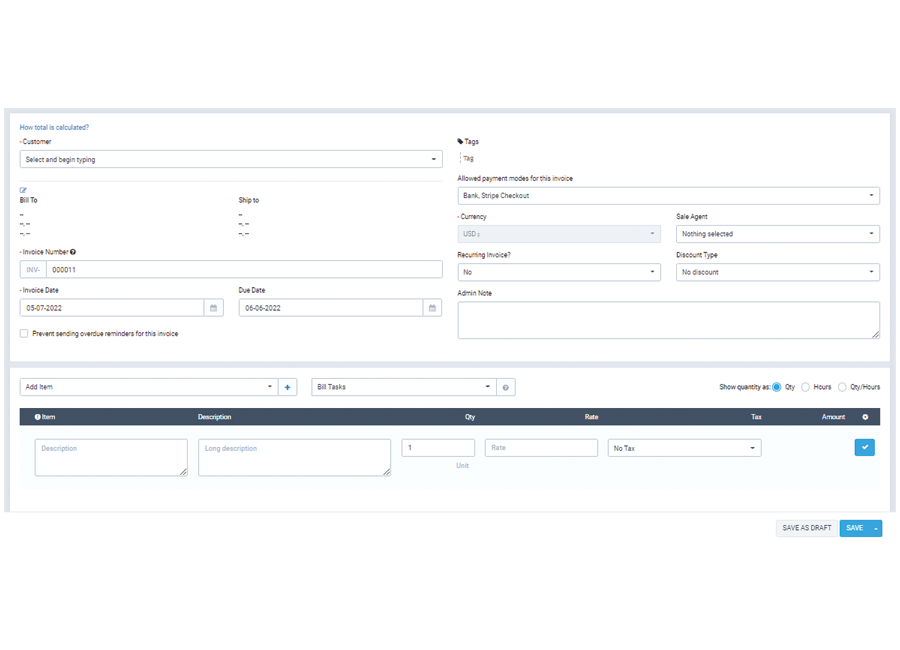Expand the Save button dropdown arrow
Screen dimensions: 900x650
876,528
